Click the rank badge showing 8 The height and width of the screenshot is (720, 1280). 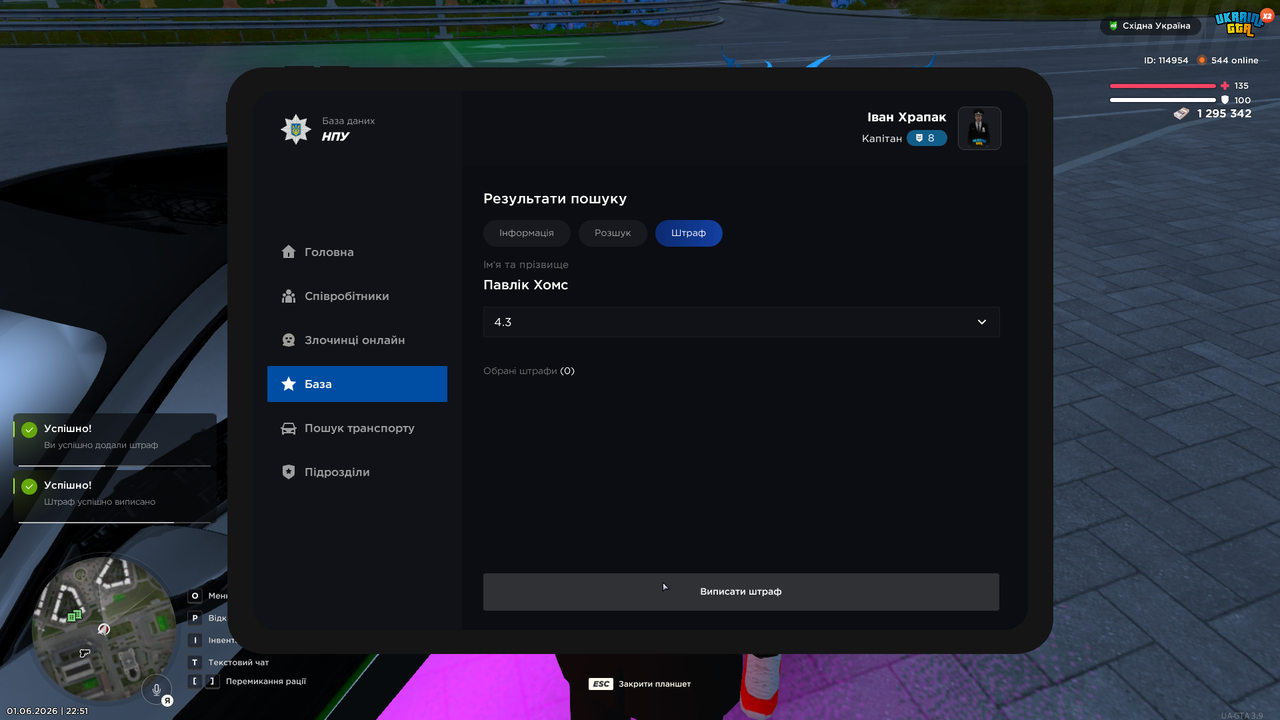[x=927, y=138]
